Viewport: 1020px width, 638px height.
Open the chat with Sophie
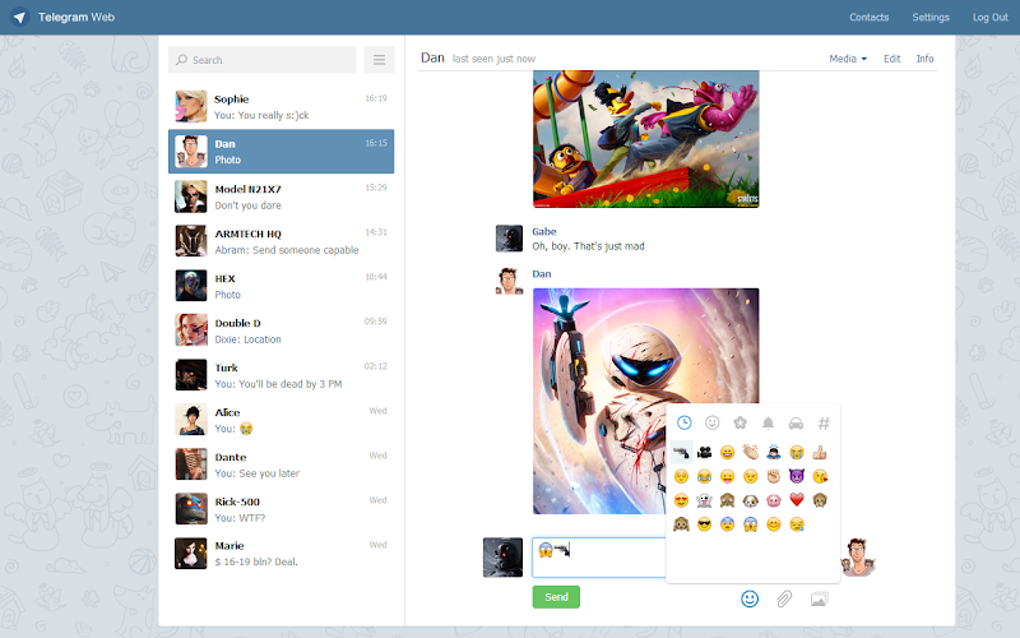coord(280,106)
